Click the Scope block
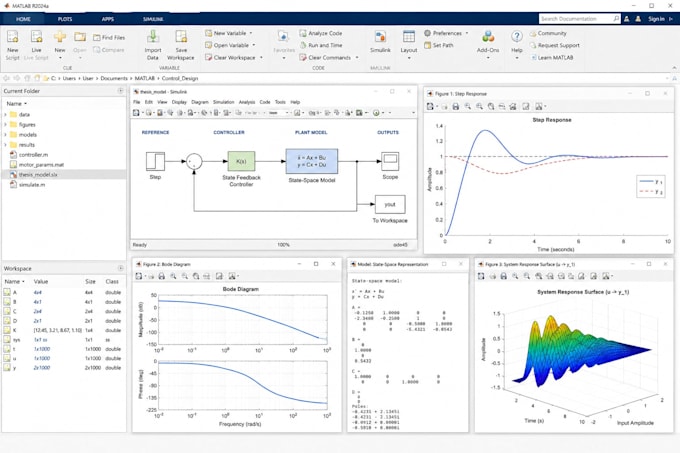The width and height of the screenshot is (680, 453). (390, 161)
